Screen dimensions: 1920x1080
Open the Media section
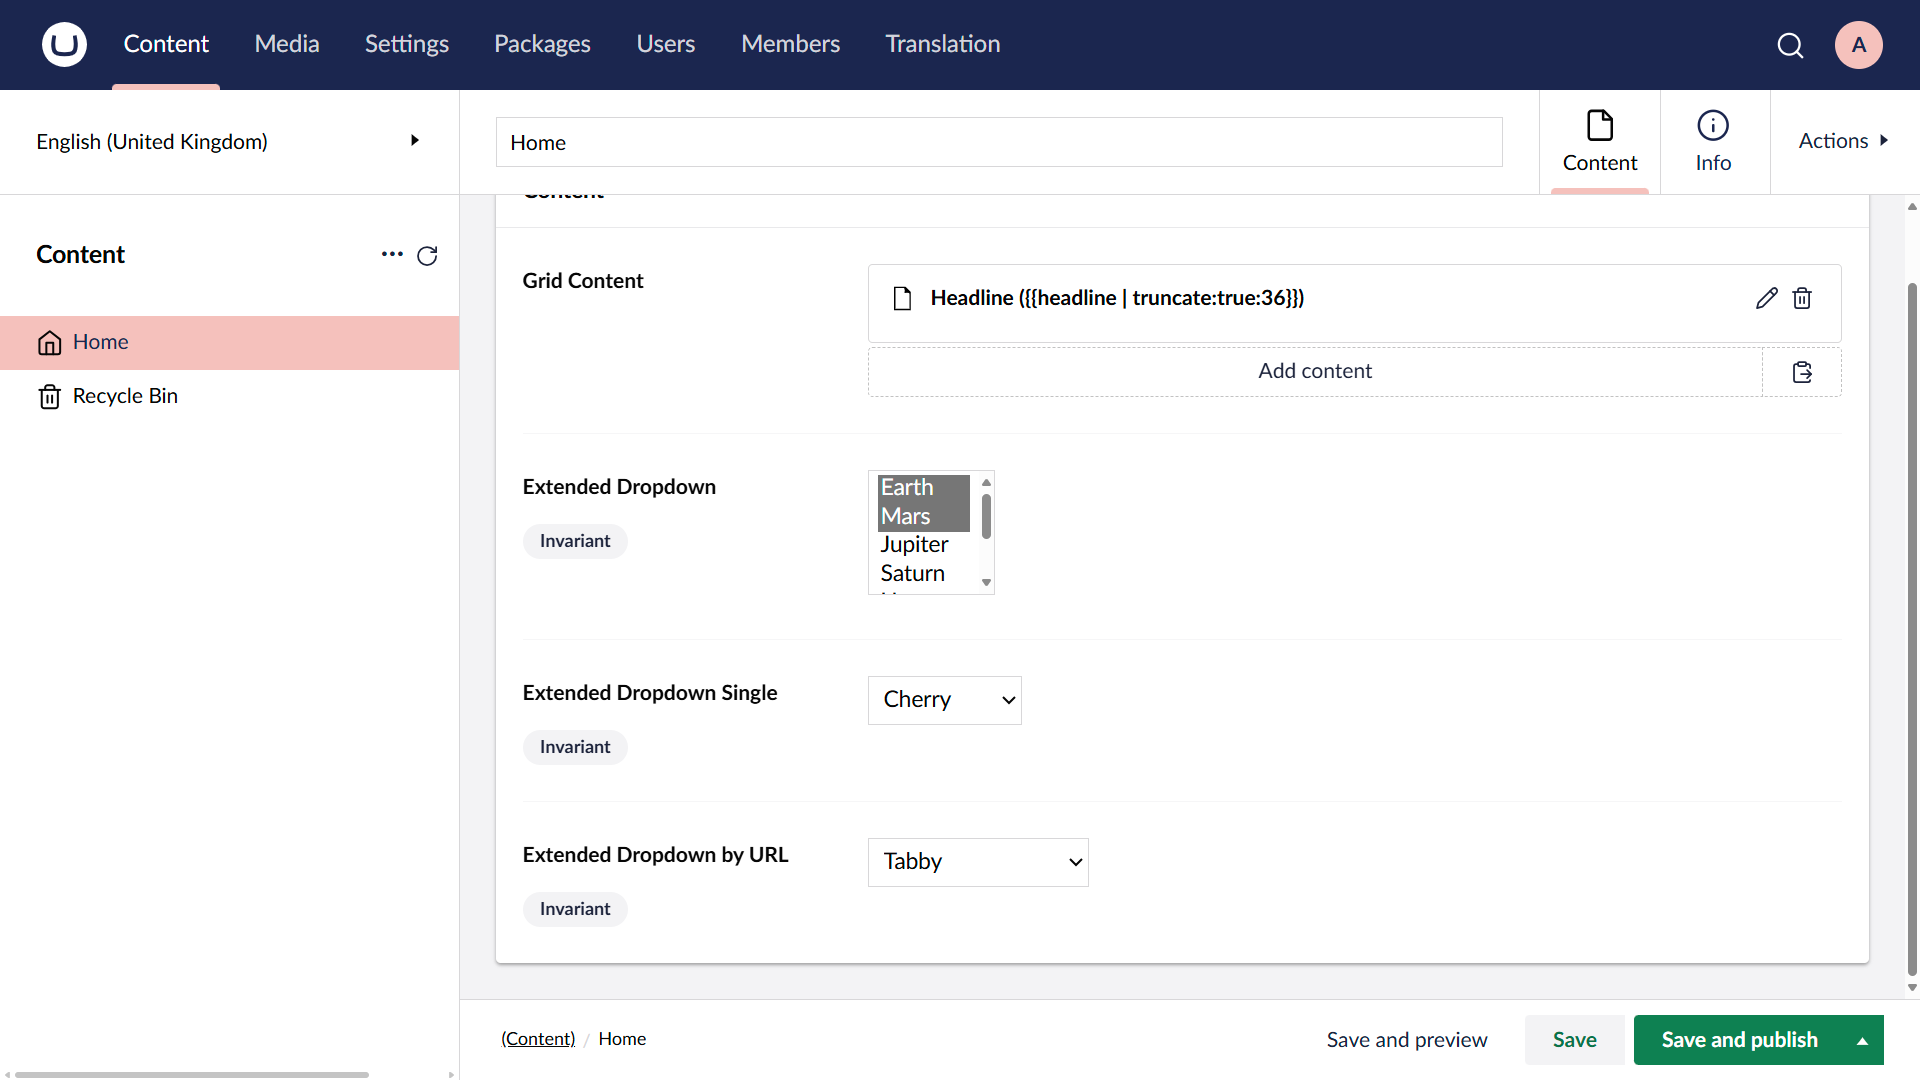tap(287, 44)
